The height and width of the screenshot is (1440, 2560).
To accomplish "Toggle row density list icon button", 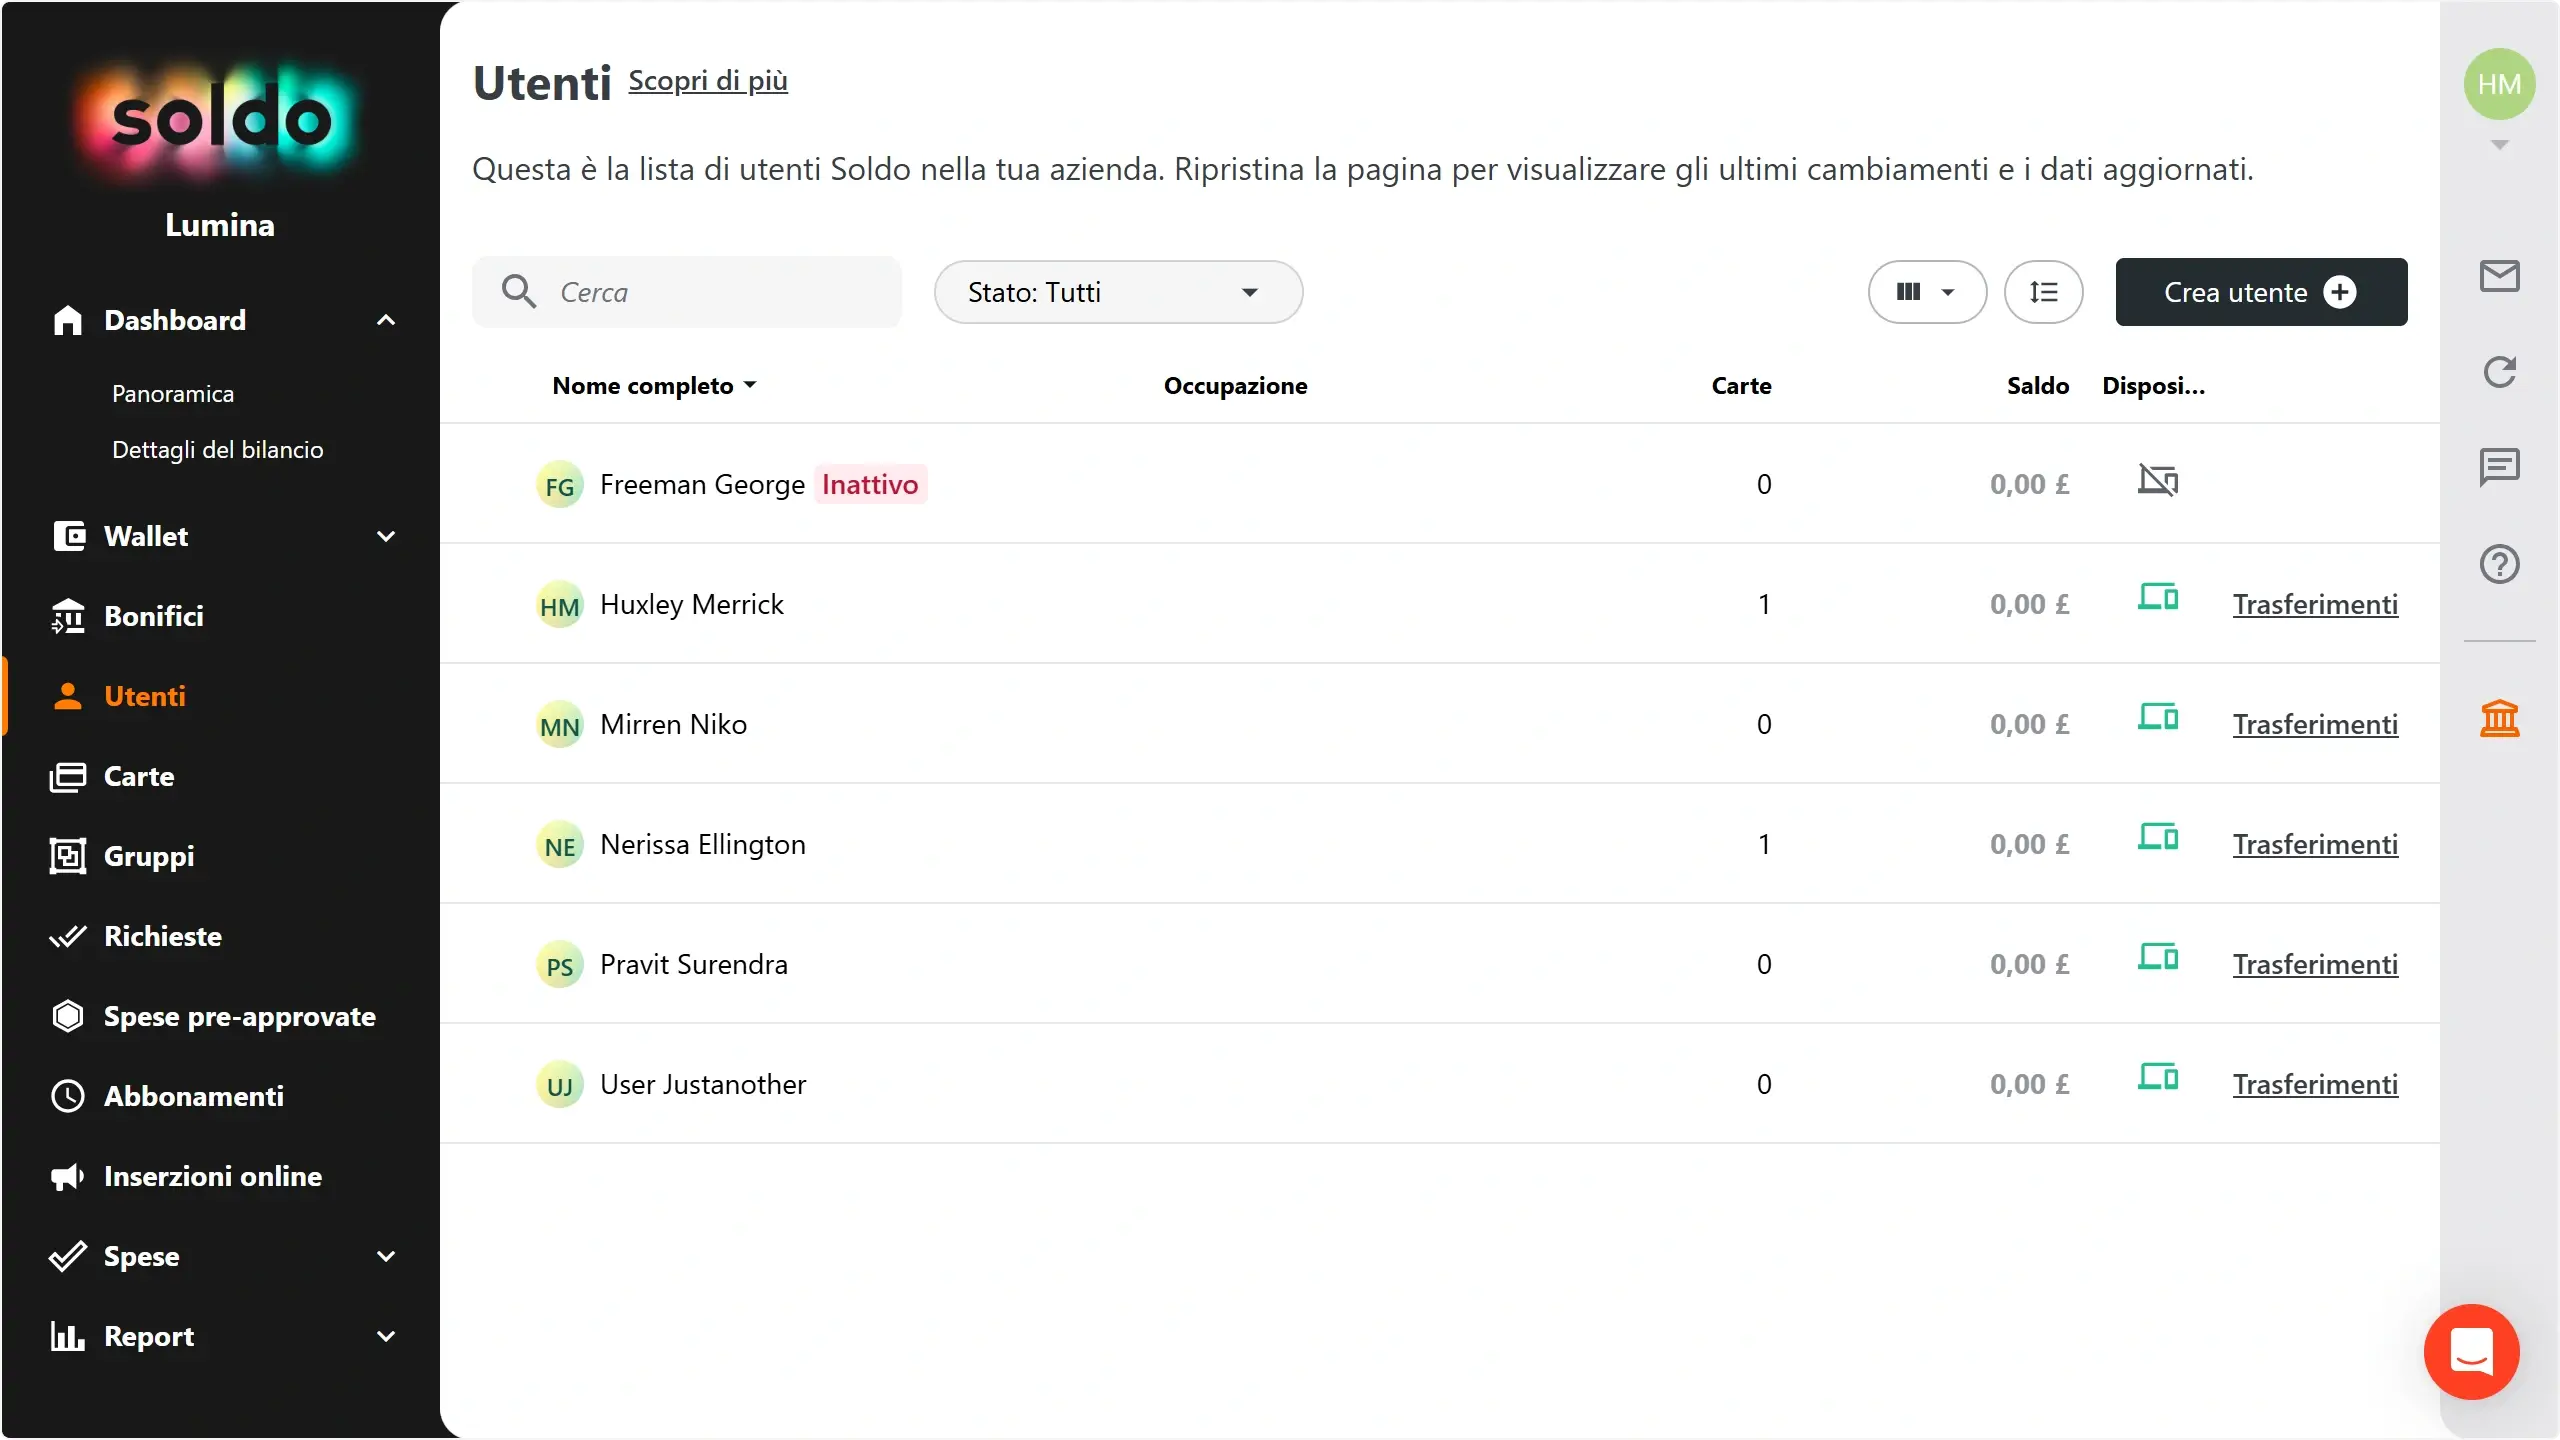I will 2043,292.
